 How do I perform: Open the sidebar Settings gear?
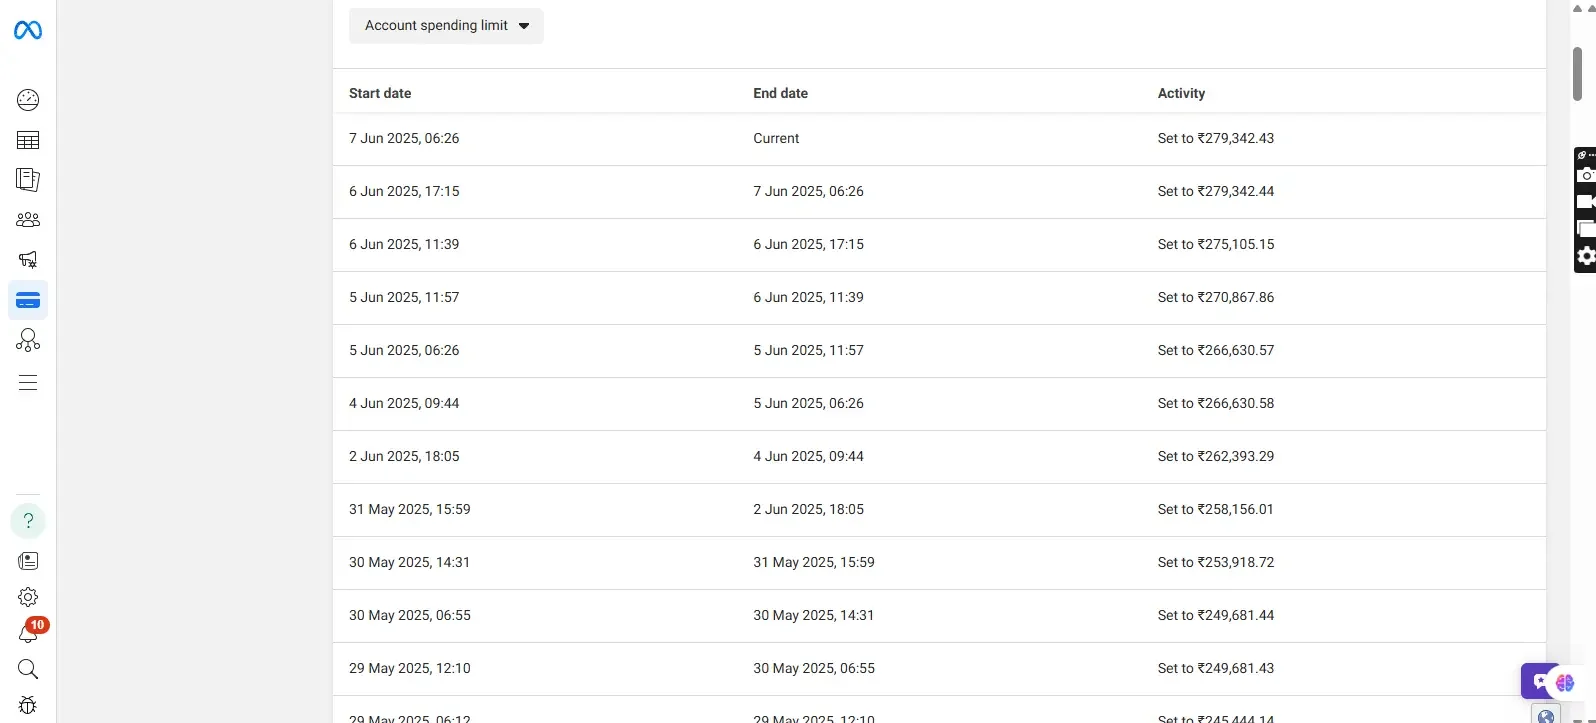click(28, 597)
